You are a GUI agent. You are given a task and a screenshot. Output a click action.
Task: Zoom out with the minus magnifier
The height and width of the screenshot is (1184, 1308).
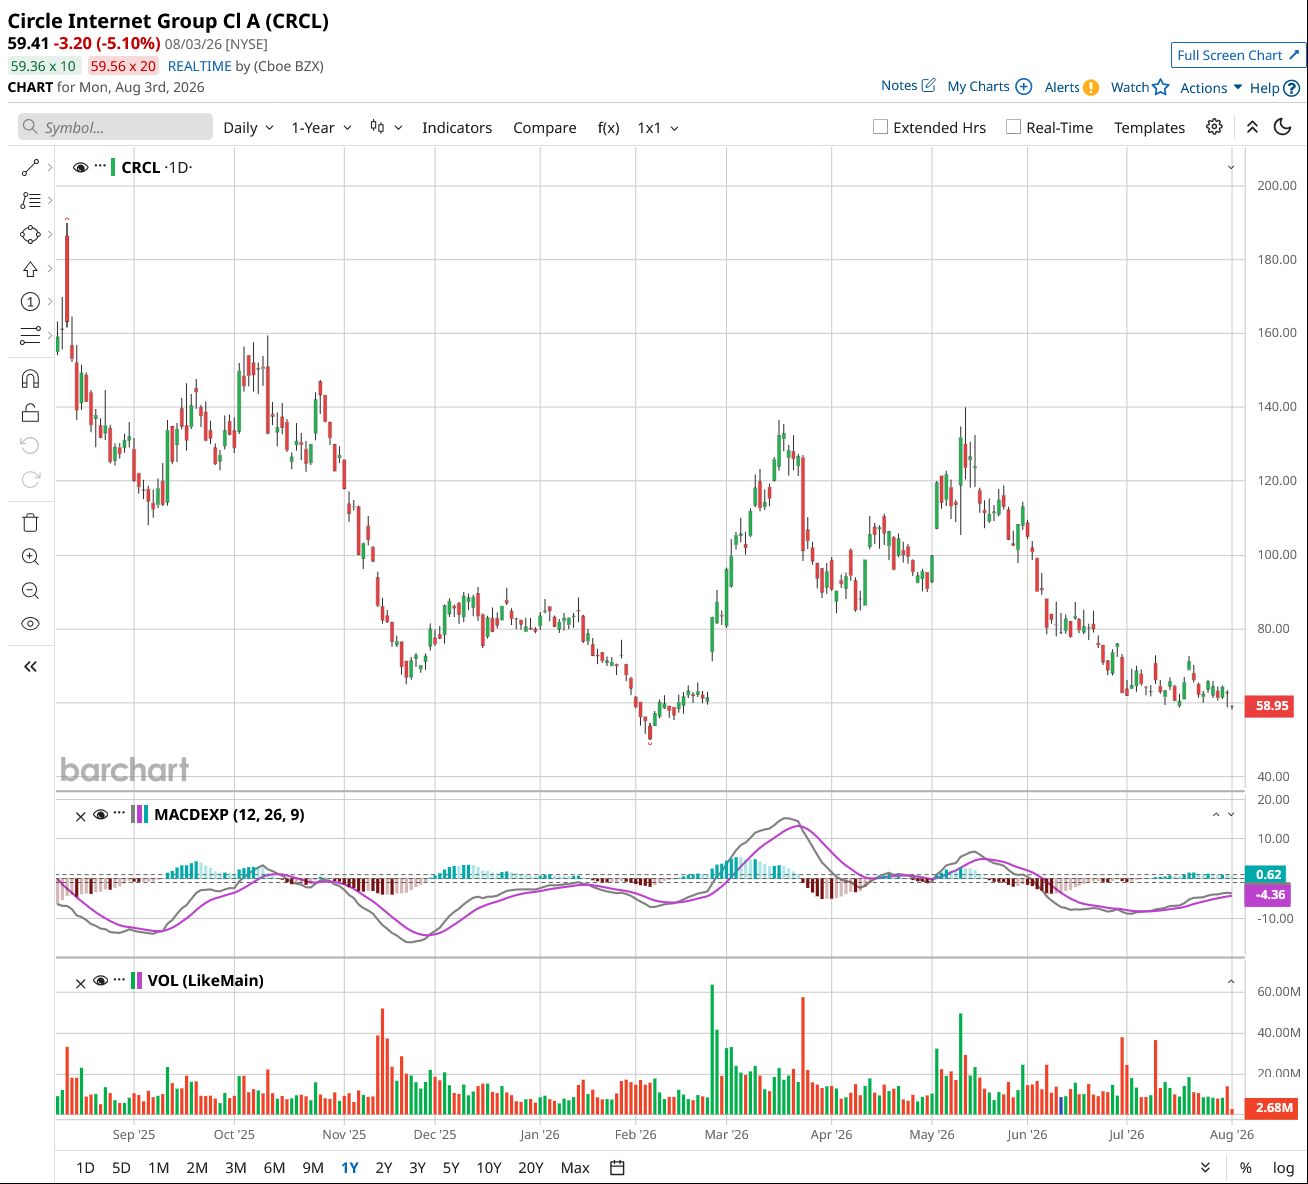click(x=30, y=590)
